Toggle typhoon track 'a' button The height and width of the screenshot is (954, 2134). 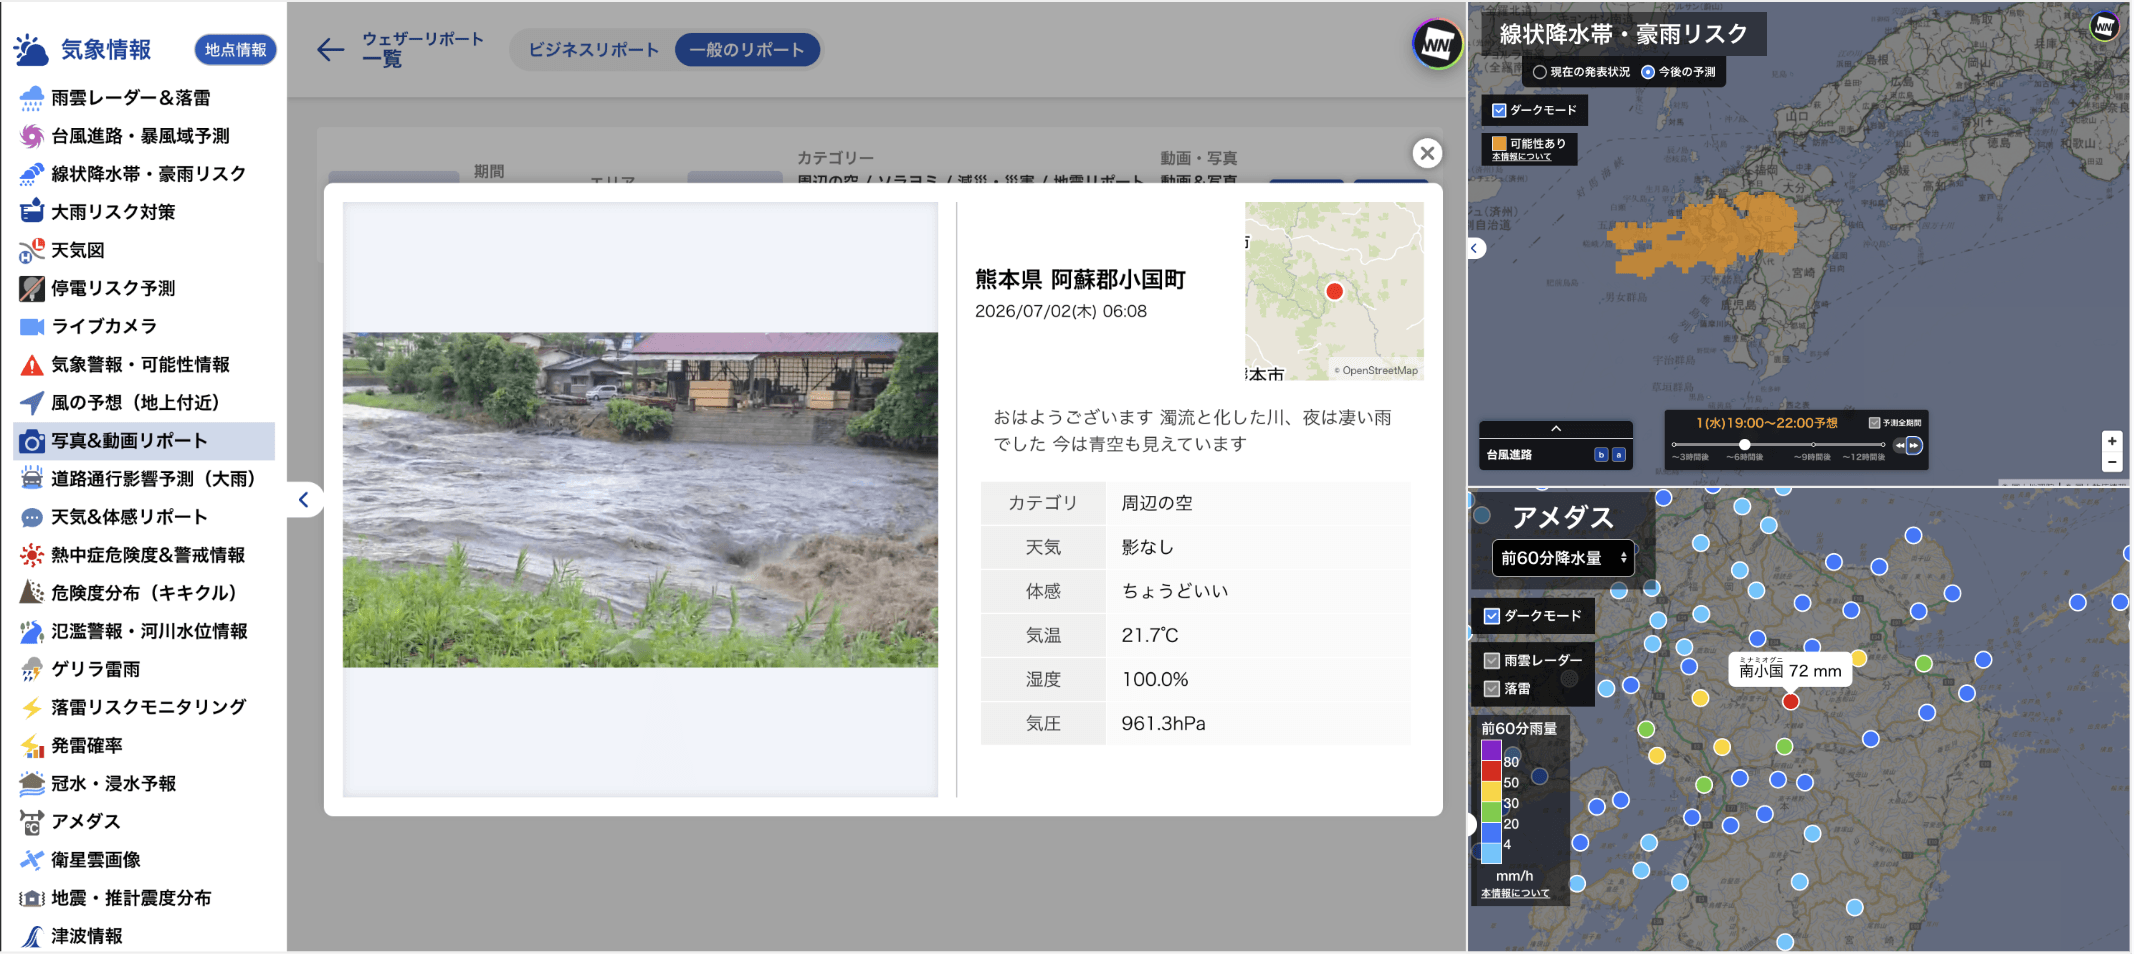pos(1619,455)
